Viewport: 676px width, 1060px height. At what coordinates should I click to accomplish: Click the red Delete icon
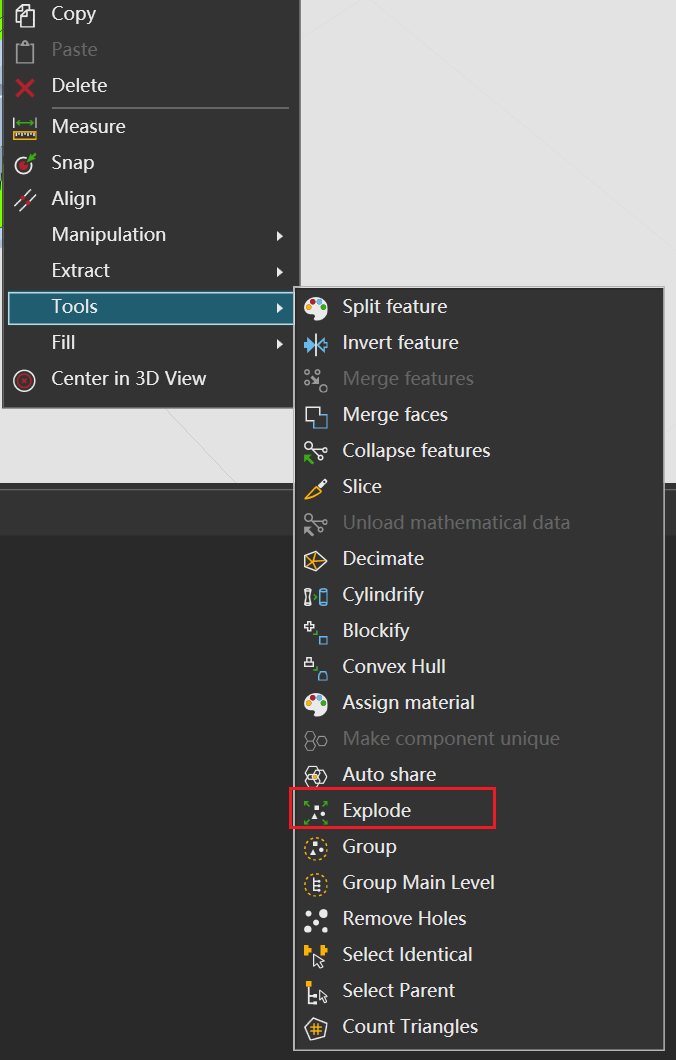[25, 87]
